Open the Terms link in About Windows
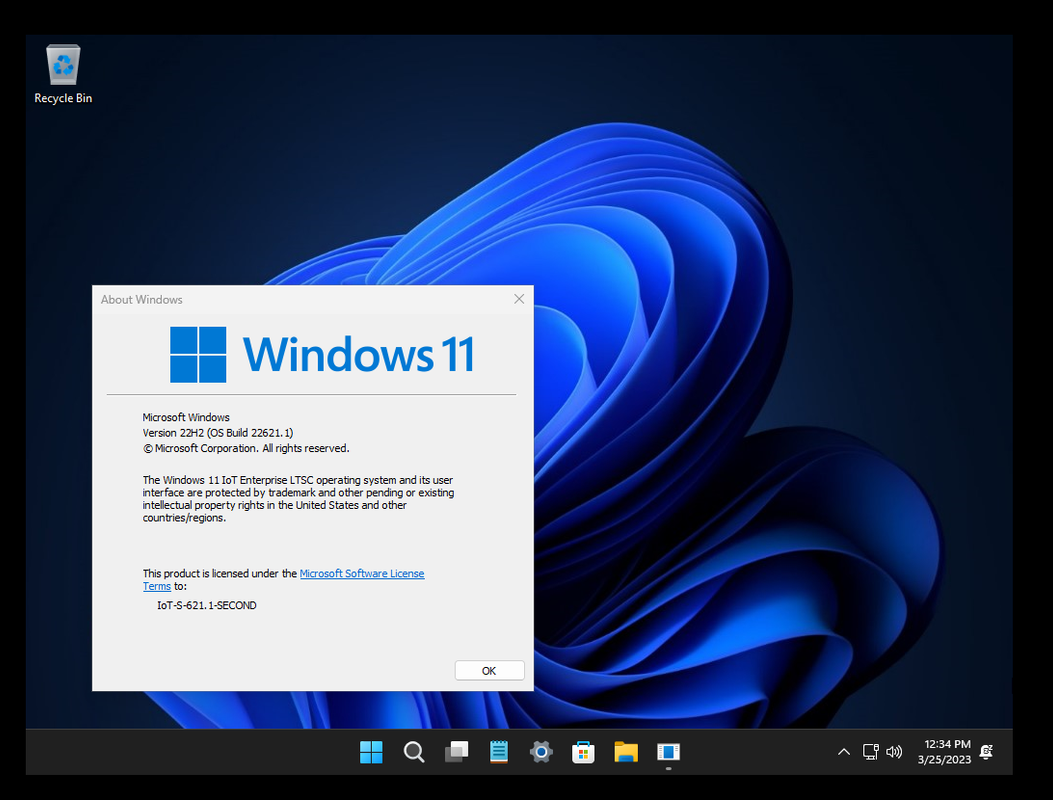This screenshot has height=800, width=1053. coord(156,586)
